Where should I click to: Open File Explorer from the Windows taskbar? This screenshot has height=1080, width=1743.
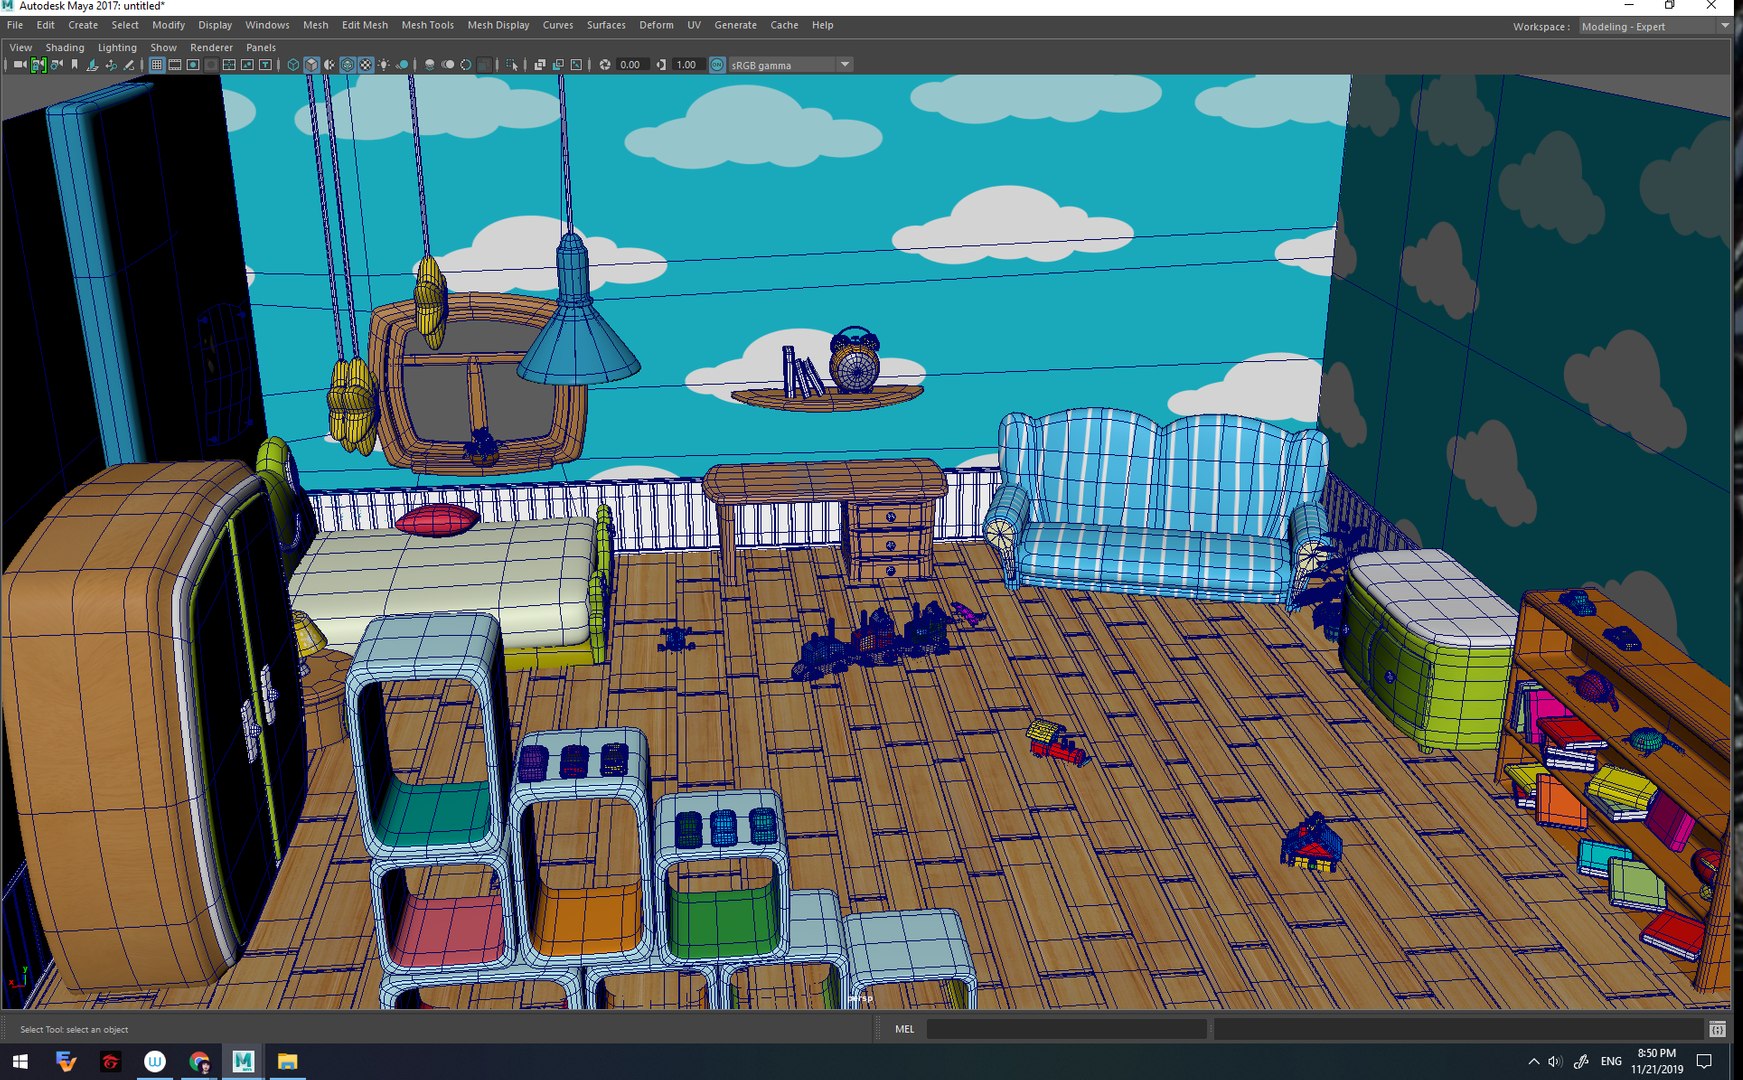pos(287,1061)
